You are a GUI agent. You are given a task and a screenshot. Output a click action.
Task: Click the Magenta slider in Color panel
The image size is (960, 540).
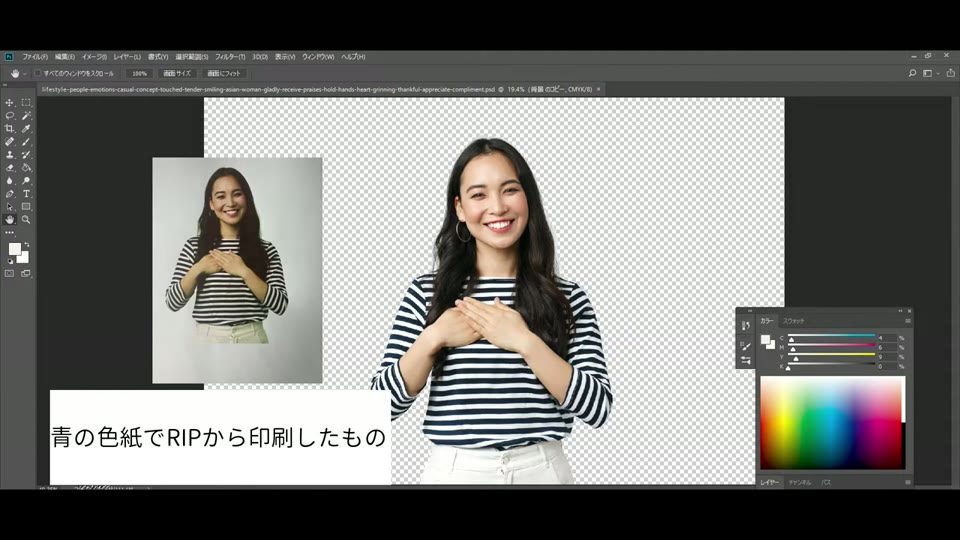[831, 347]
